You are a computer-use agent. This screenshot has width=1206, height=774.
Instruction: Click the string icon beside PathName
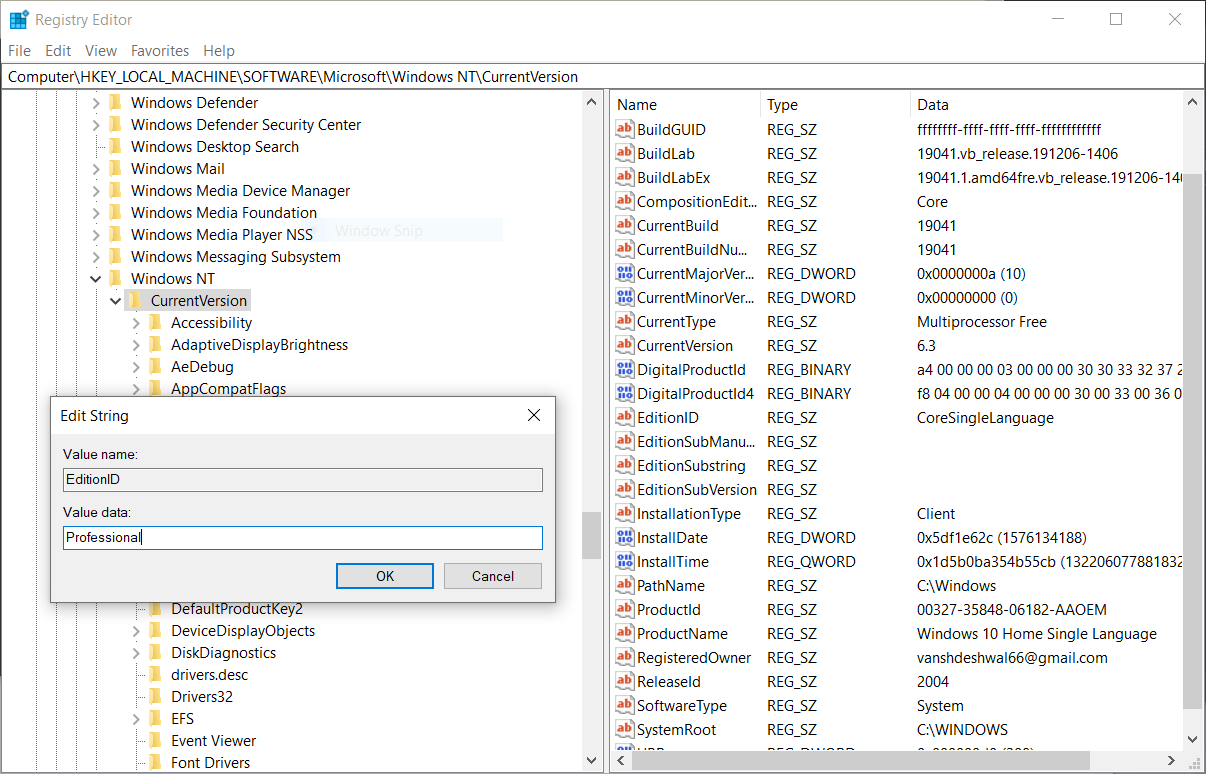pyautogui.click(x=625, y=586)
